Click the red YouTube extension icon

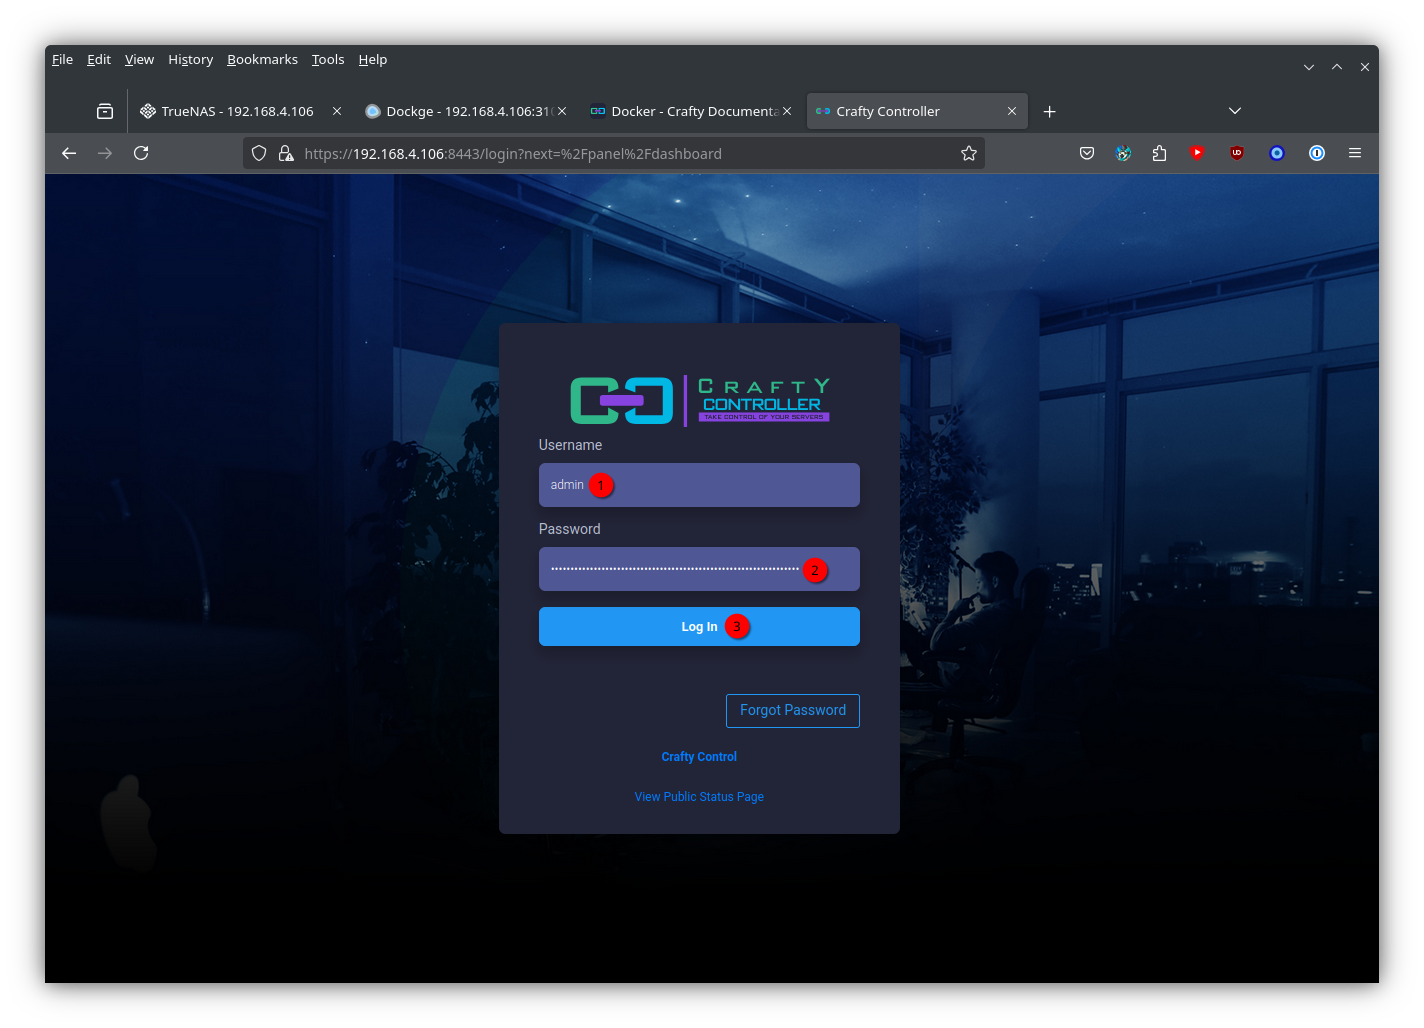coord(1197,153)
